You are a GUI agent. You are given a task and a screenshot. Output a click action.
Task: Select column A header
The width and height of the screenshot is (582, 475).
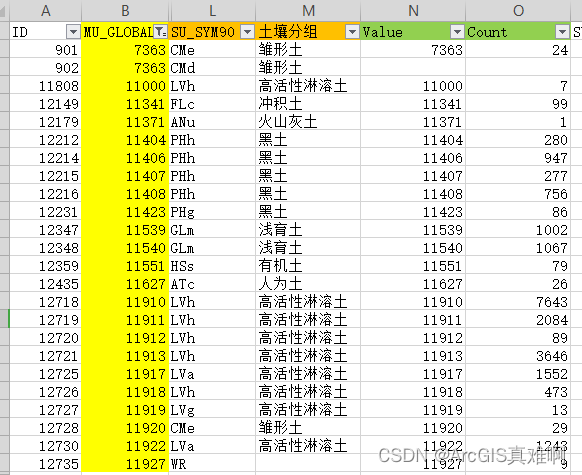click(46, 10)
